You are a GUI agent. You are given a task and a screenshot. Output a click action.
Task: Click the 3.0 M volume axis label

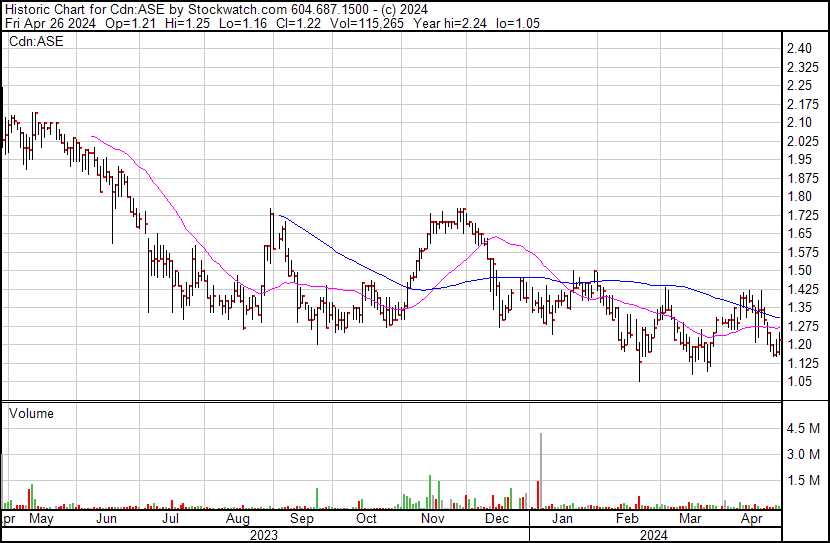tap(803, 454)
